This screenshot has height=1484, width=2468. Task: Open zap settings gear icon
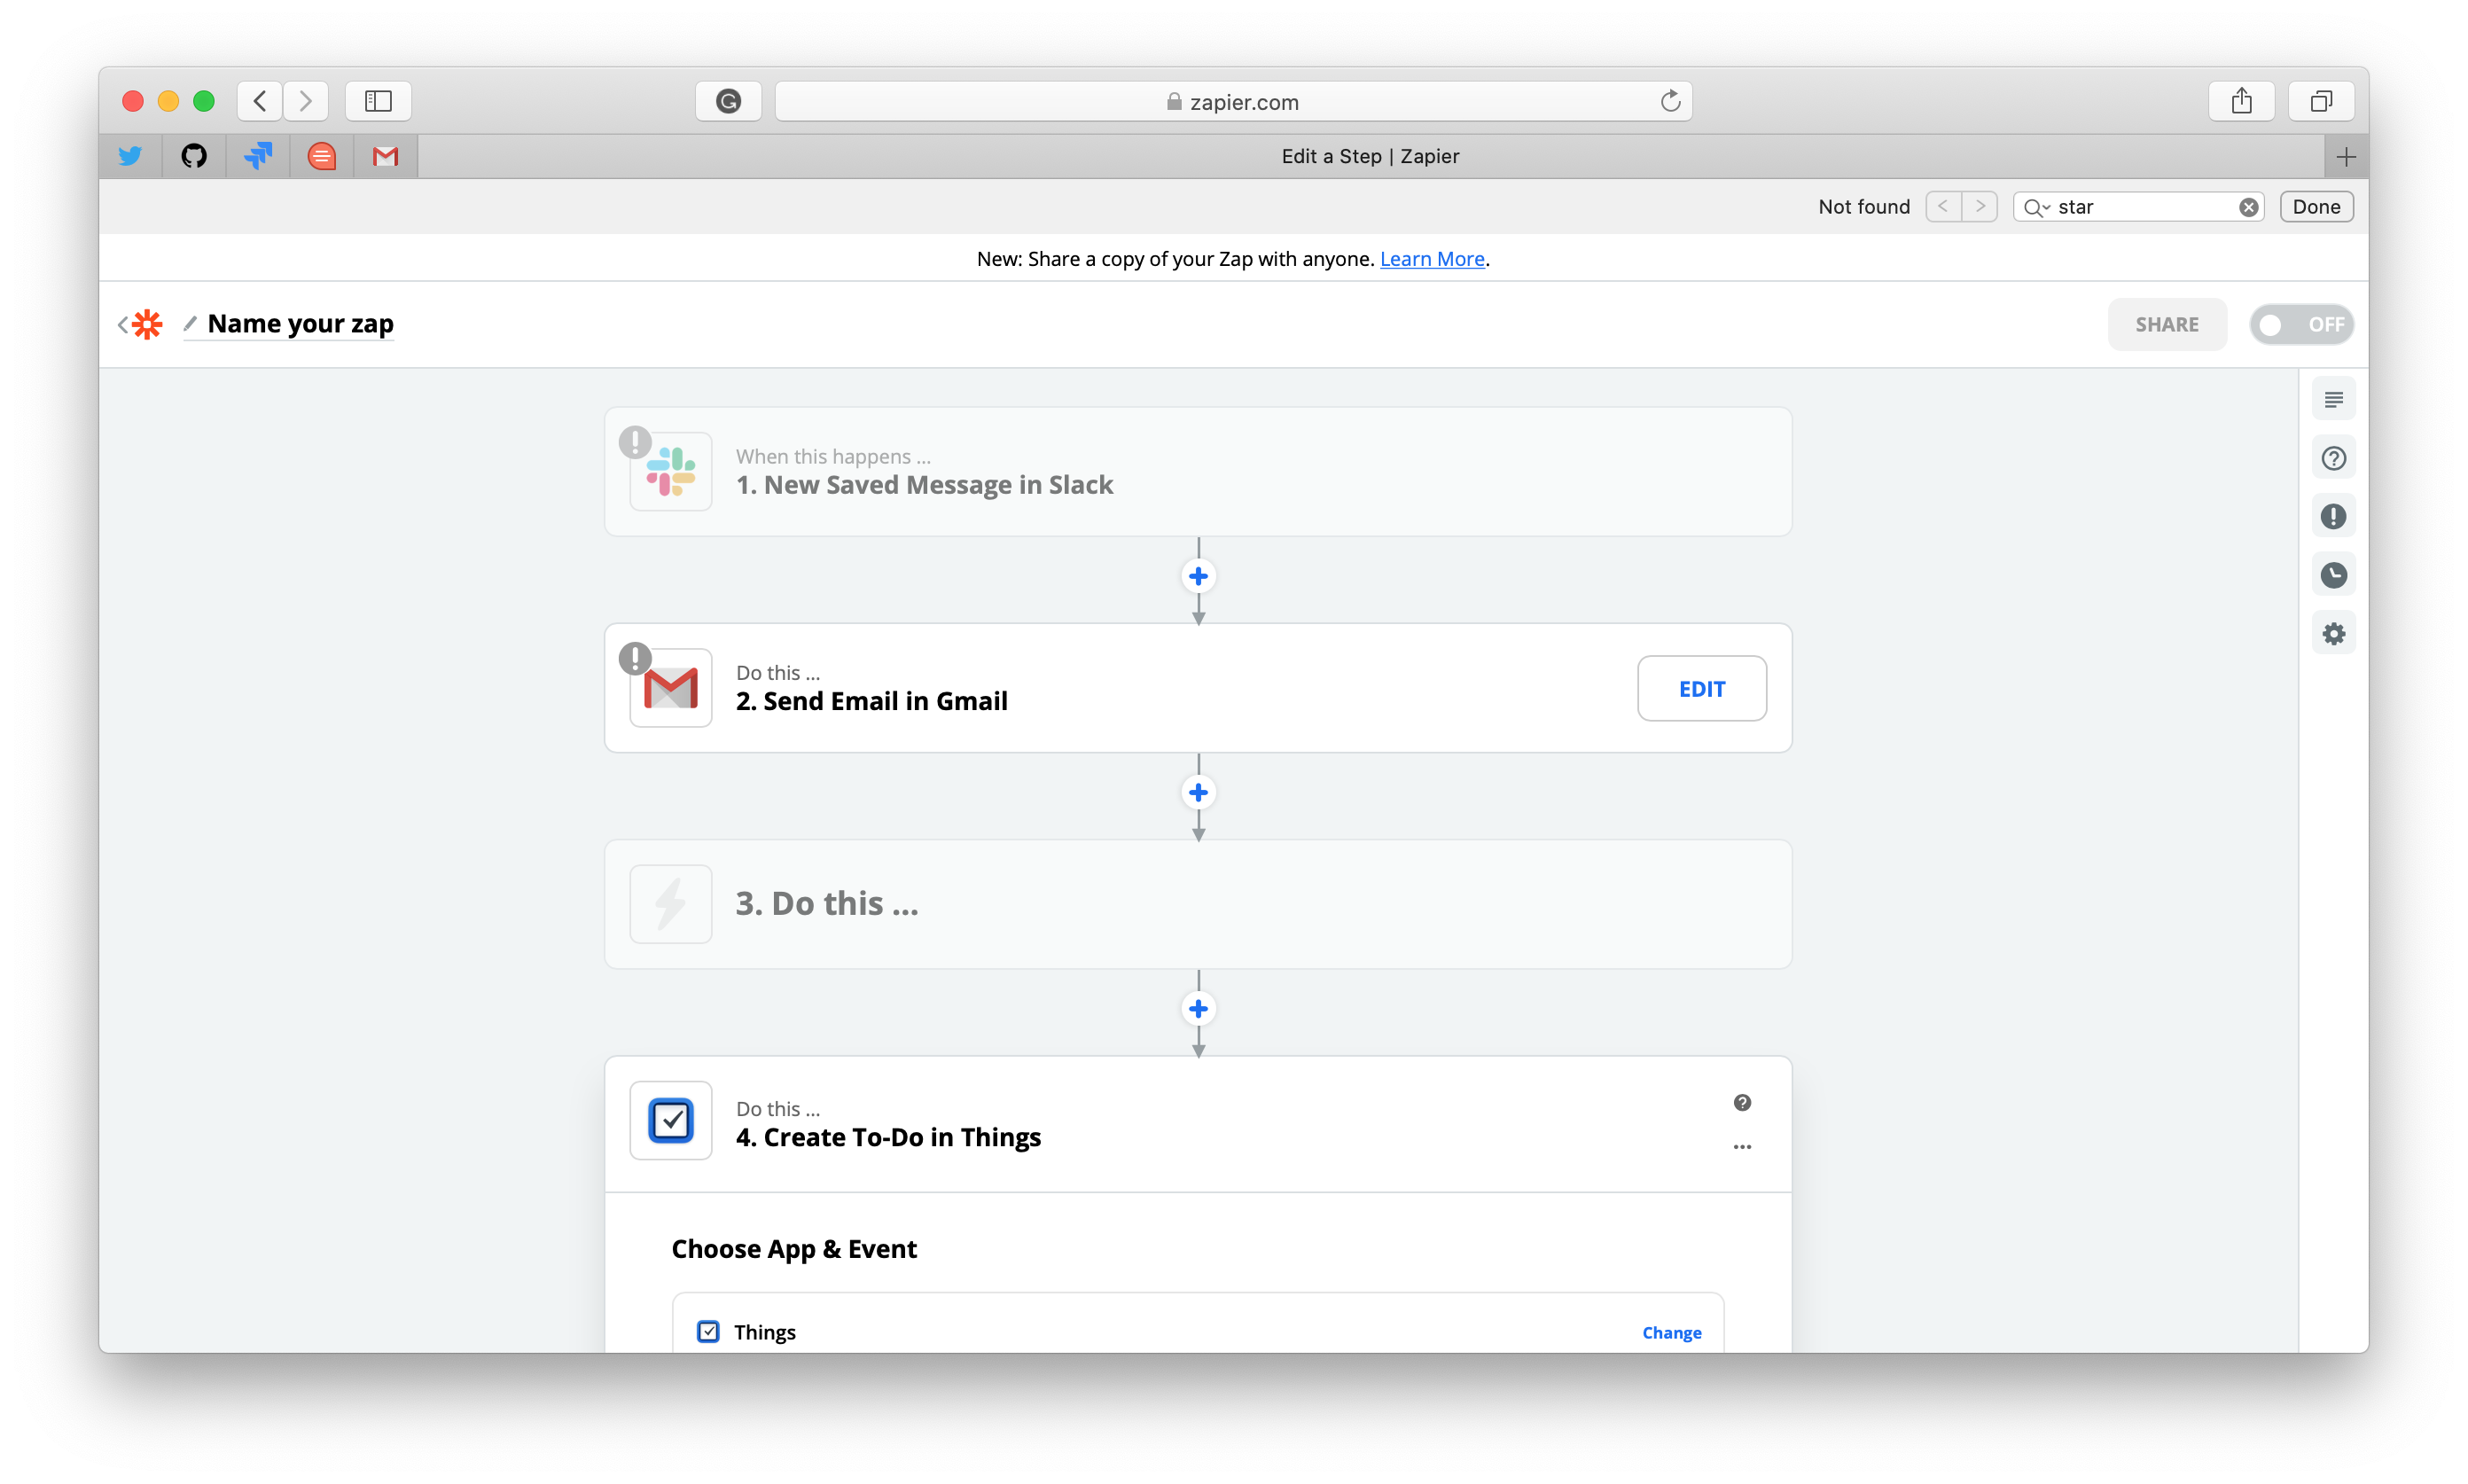(x=2333, y=633)
